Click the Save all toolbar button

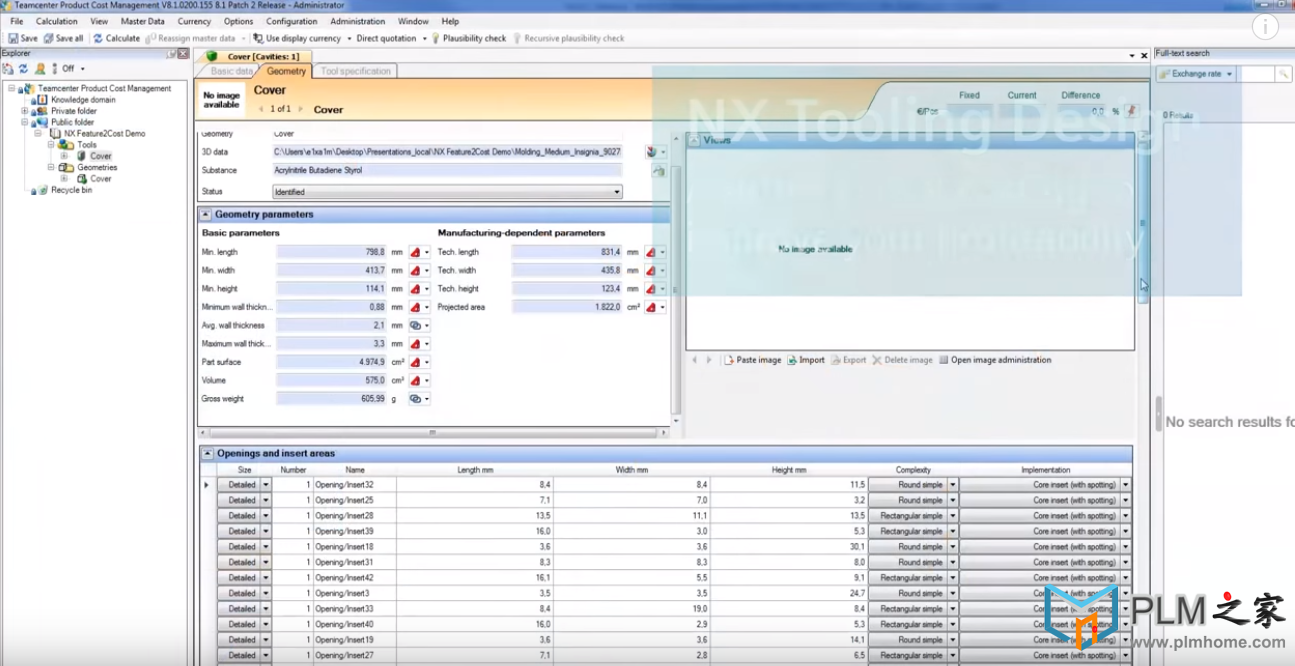coord(62,38)
